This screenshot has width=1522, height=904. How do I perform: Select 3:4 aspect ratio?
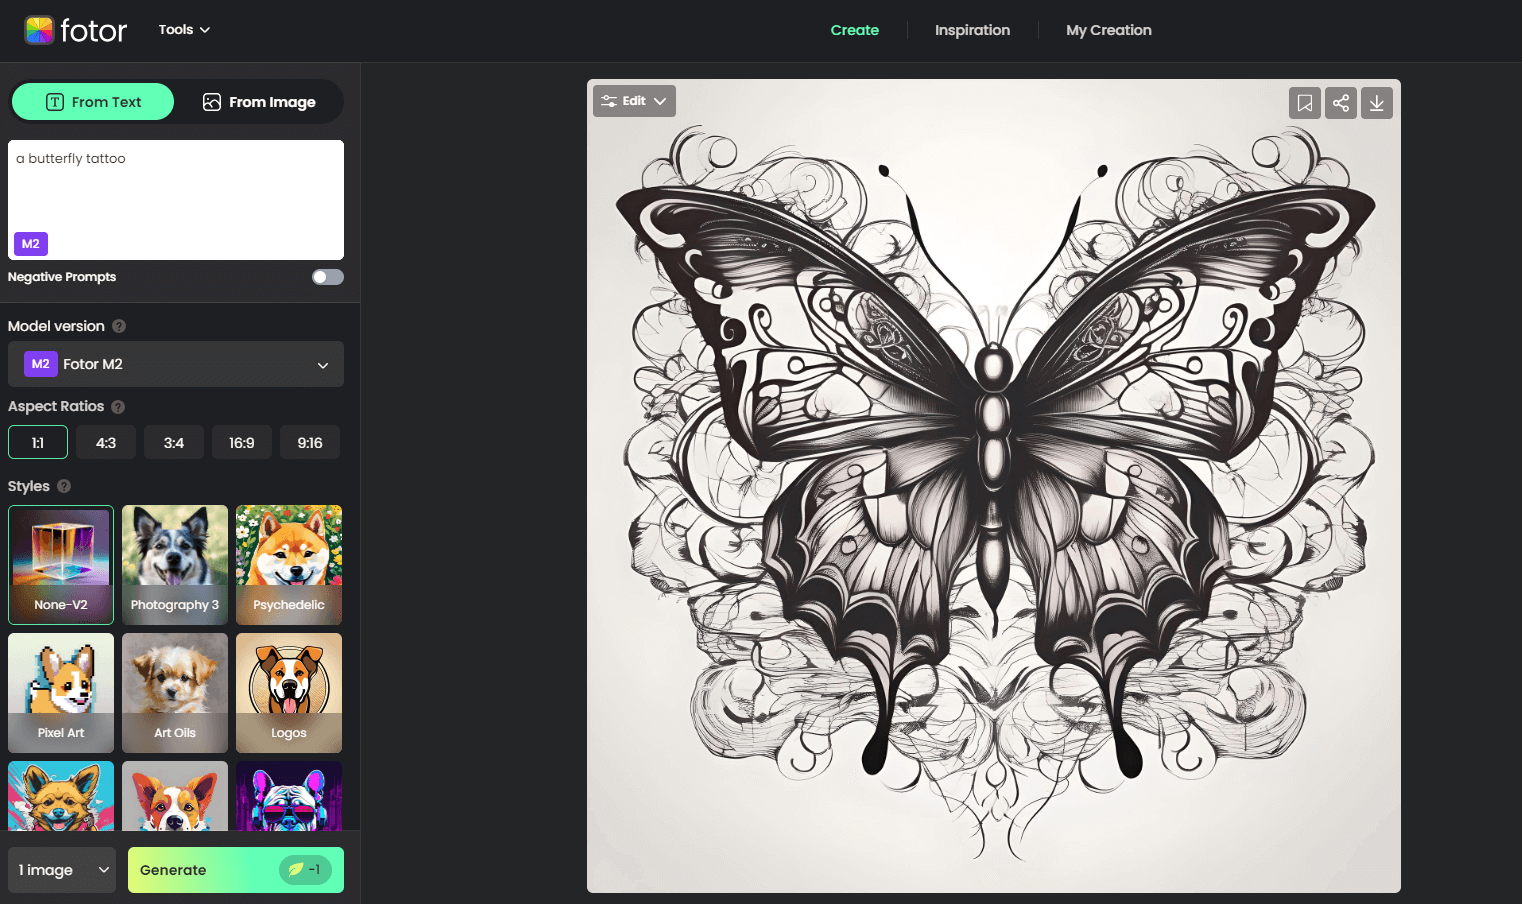click(x=174, y=443)
